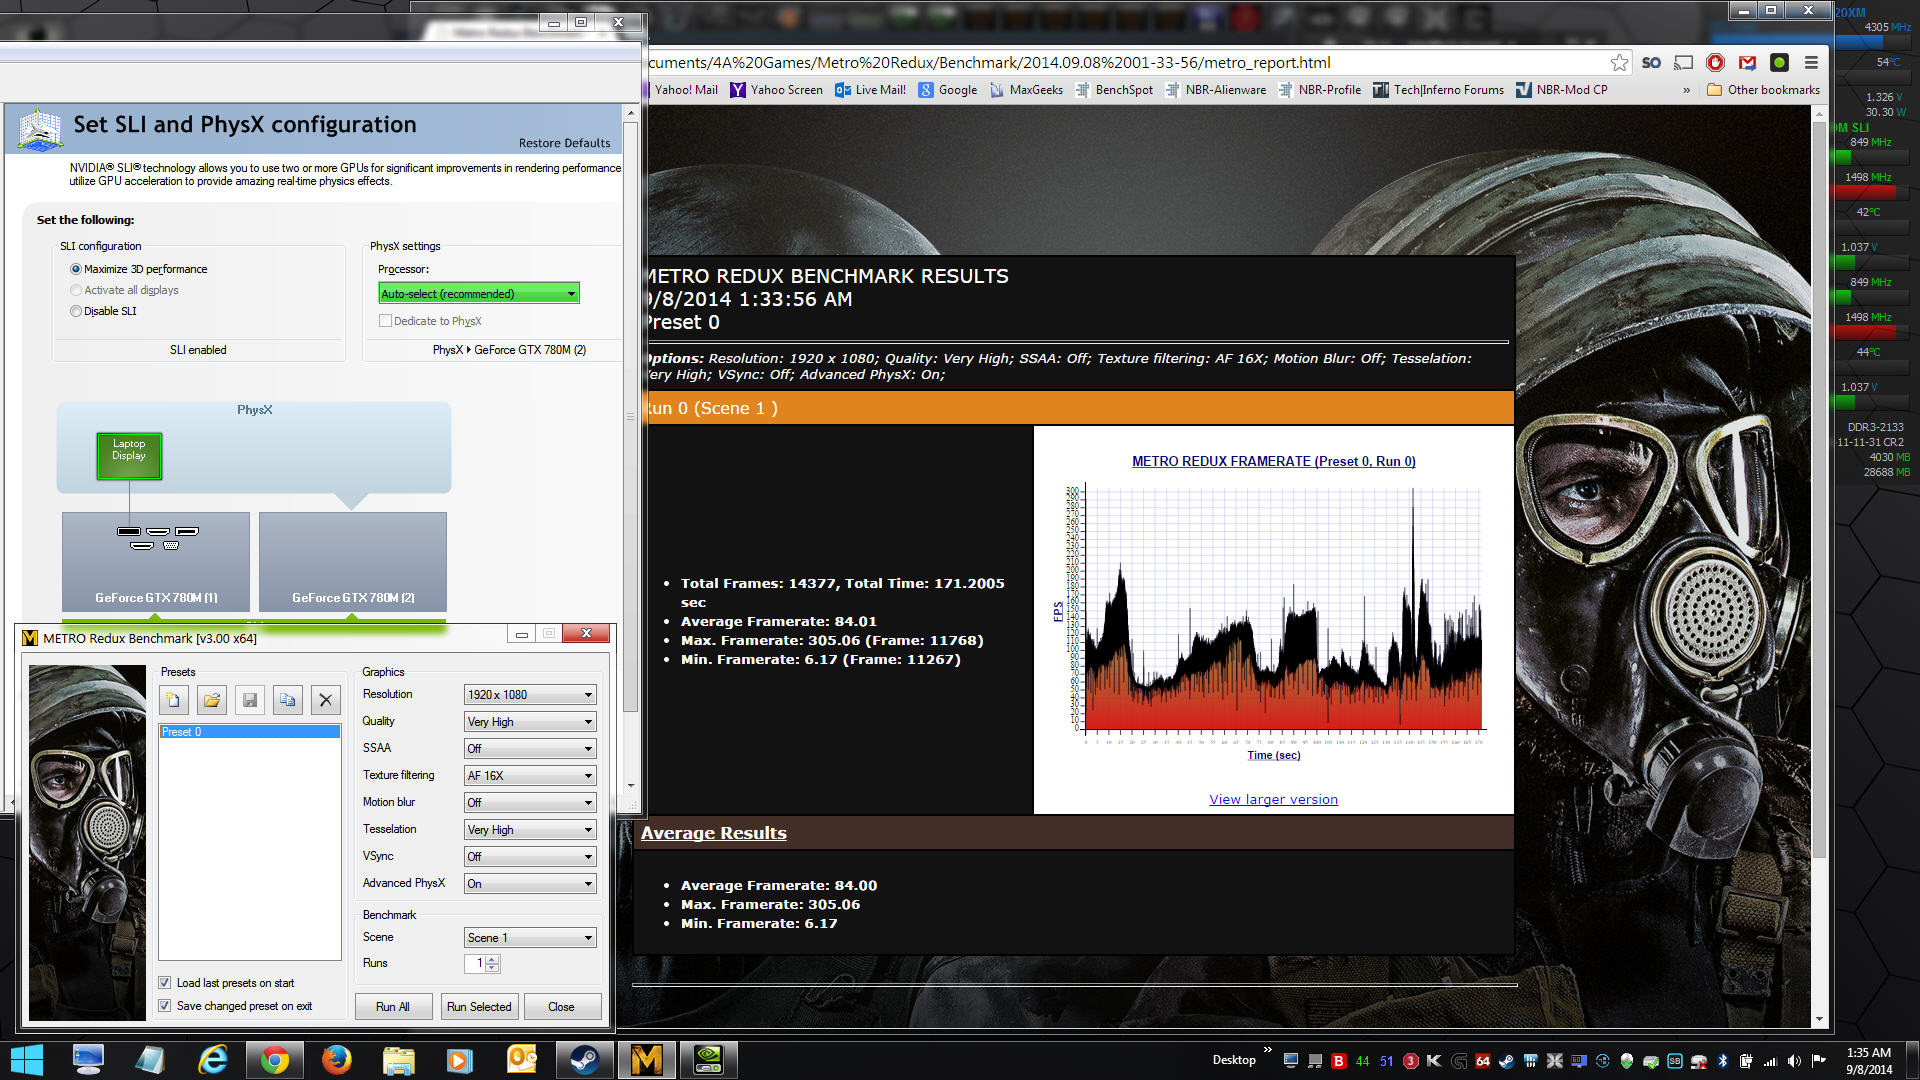Open the Scene dropdown

coord(530,938)
